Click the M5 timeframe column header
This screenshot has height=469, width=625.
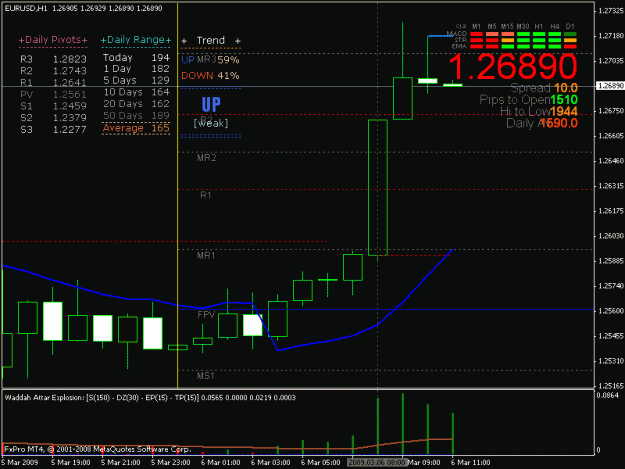[x=492, y=26]
